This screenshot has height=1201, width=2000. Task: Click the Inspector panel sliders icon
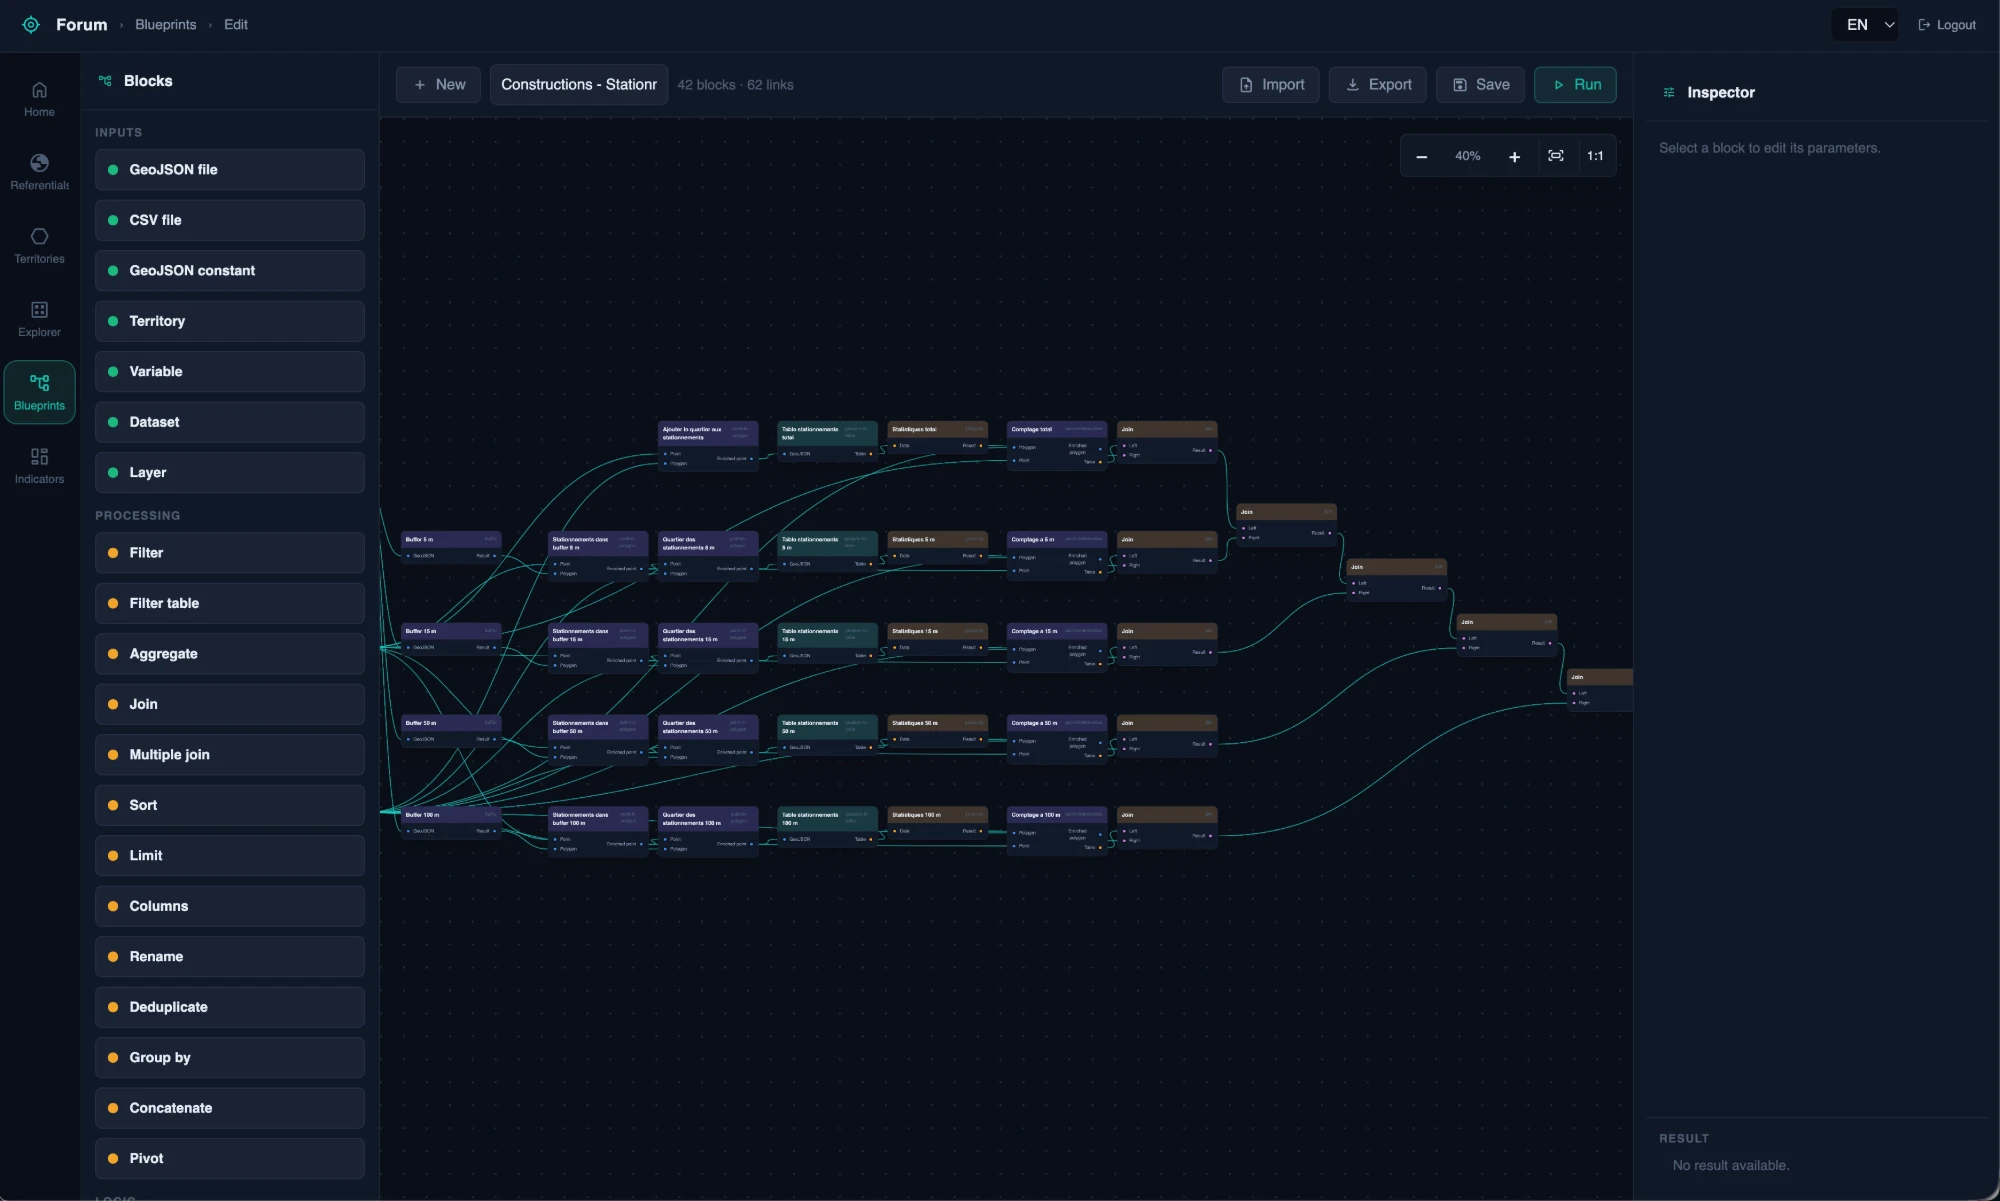point(1669,93)
